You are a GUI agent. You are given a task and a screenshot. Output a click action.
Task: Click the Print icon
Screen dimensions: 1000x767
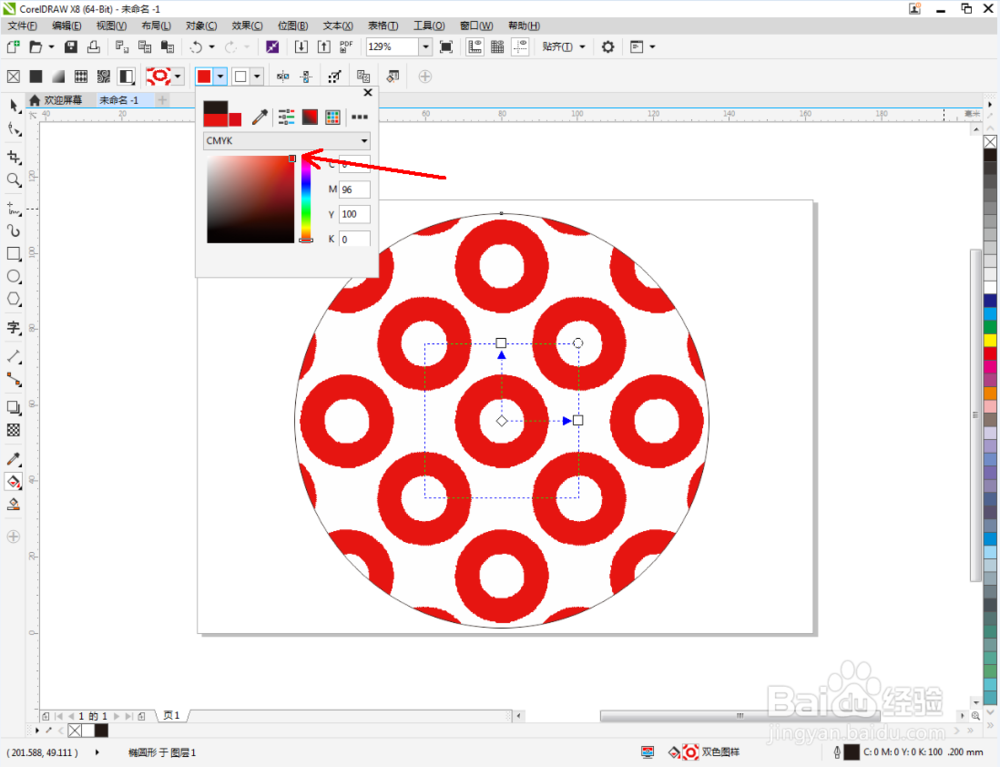click(x=94, y=47)
